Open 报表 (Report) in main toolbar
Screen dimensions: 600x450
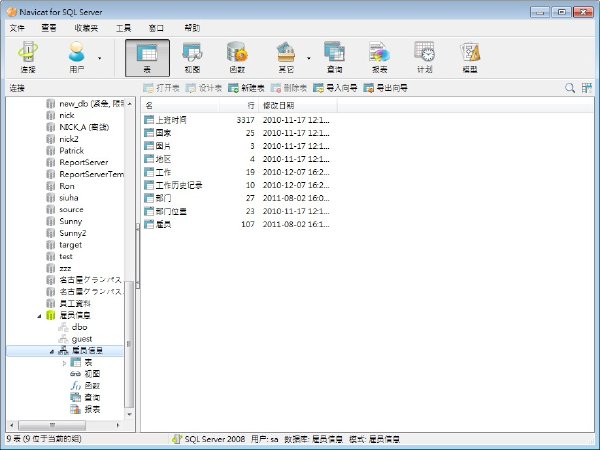click(x=380, y=57)
